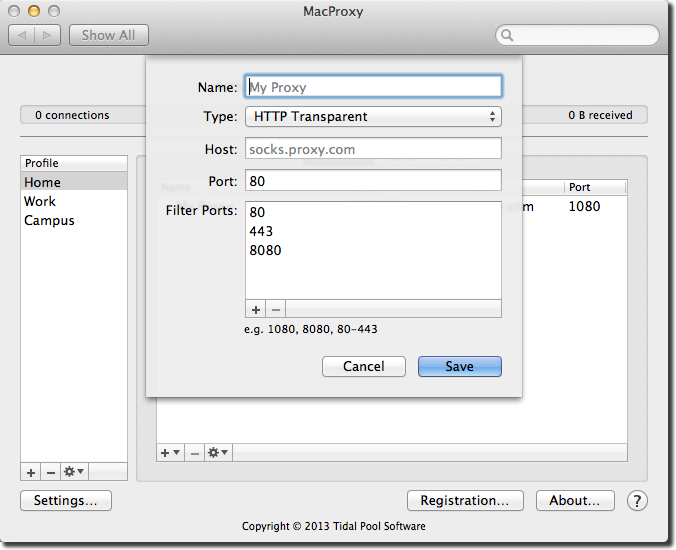Click the yellow minimize window button
The image size is (676, 550).
(34, 11)
